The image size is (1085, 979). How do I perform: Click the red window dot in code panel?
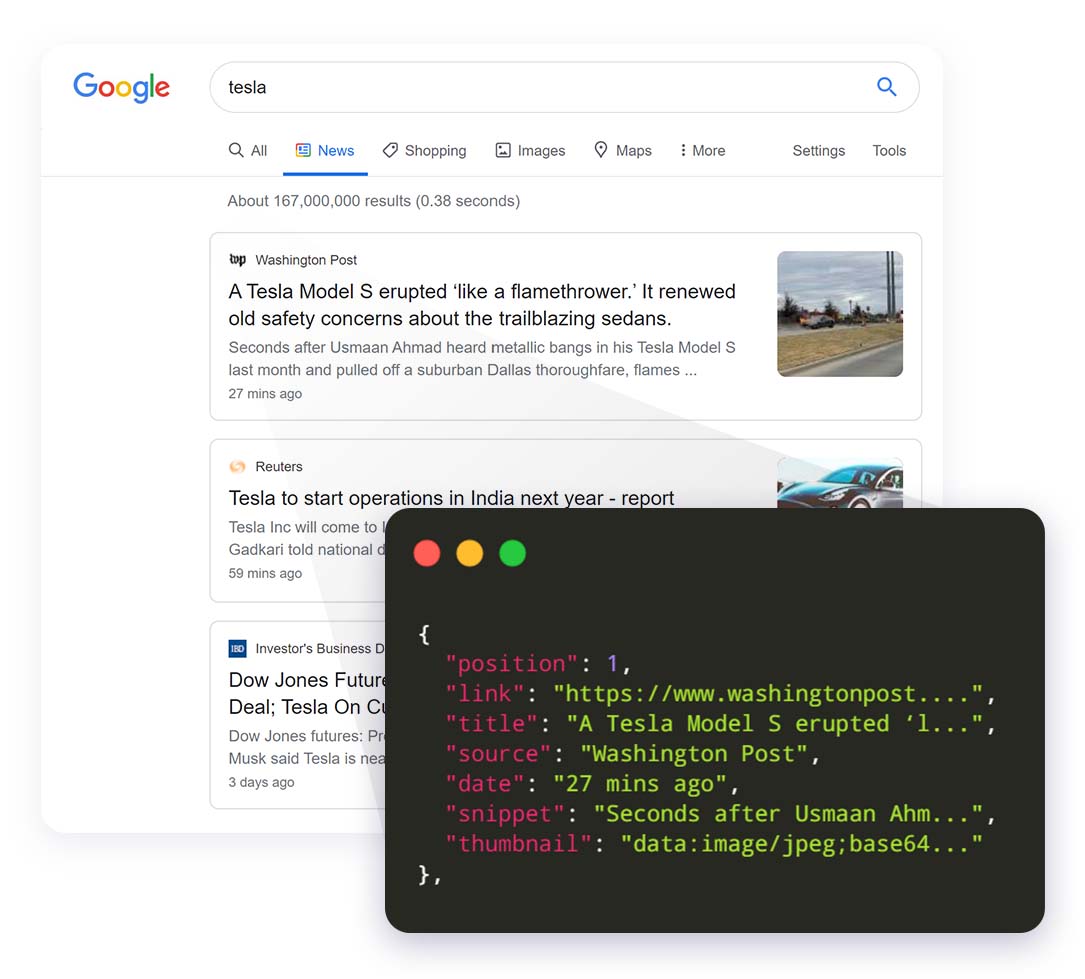(427, 553)
